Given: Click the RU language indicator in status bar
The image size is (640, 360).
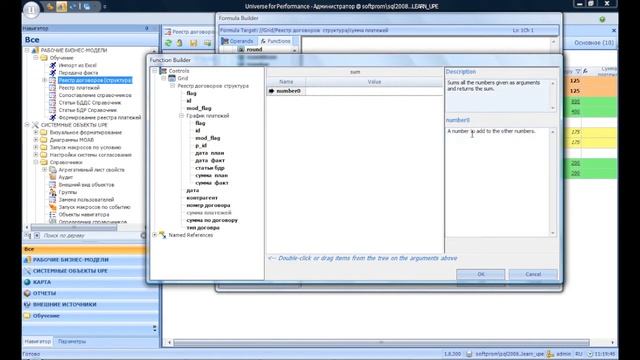Looking at the screenshot, I should coord(579,354).
